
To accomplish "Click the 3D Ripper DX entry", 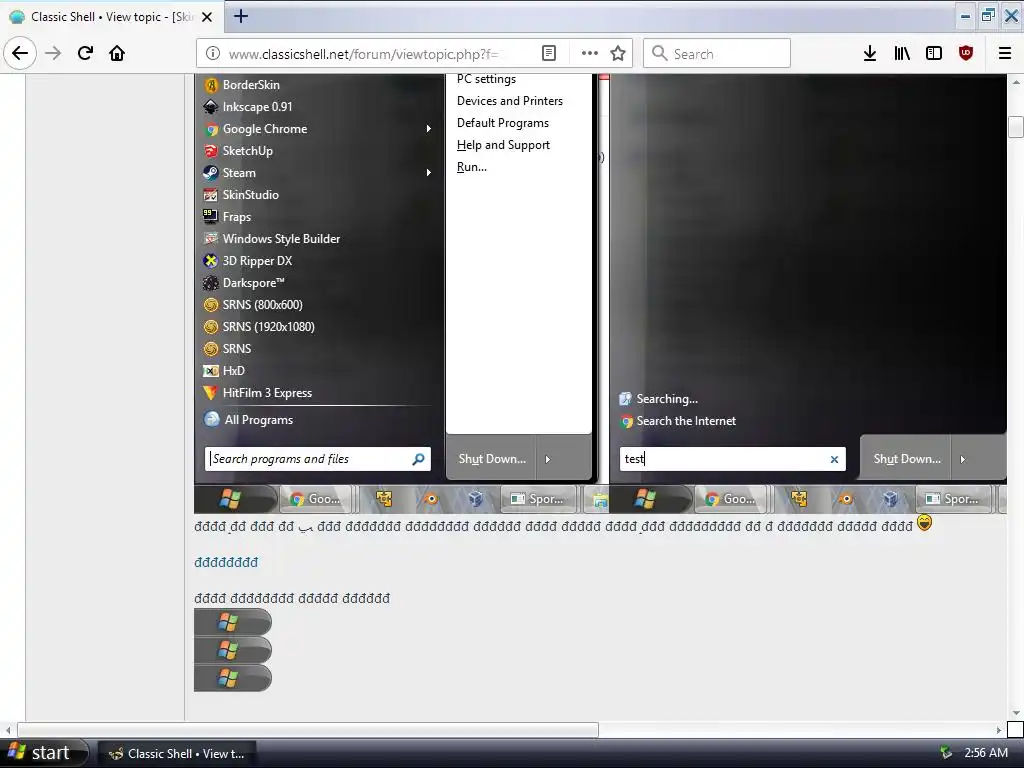I will click(x=248, y=261).
